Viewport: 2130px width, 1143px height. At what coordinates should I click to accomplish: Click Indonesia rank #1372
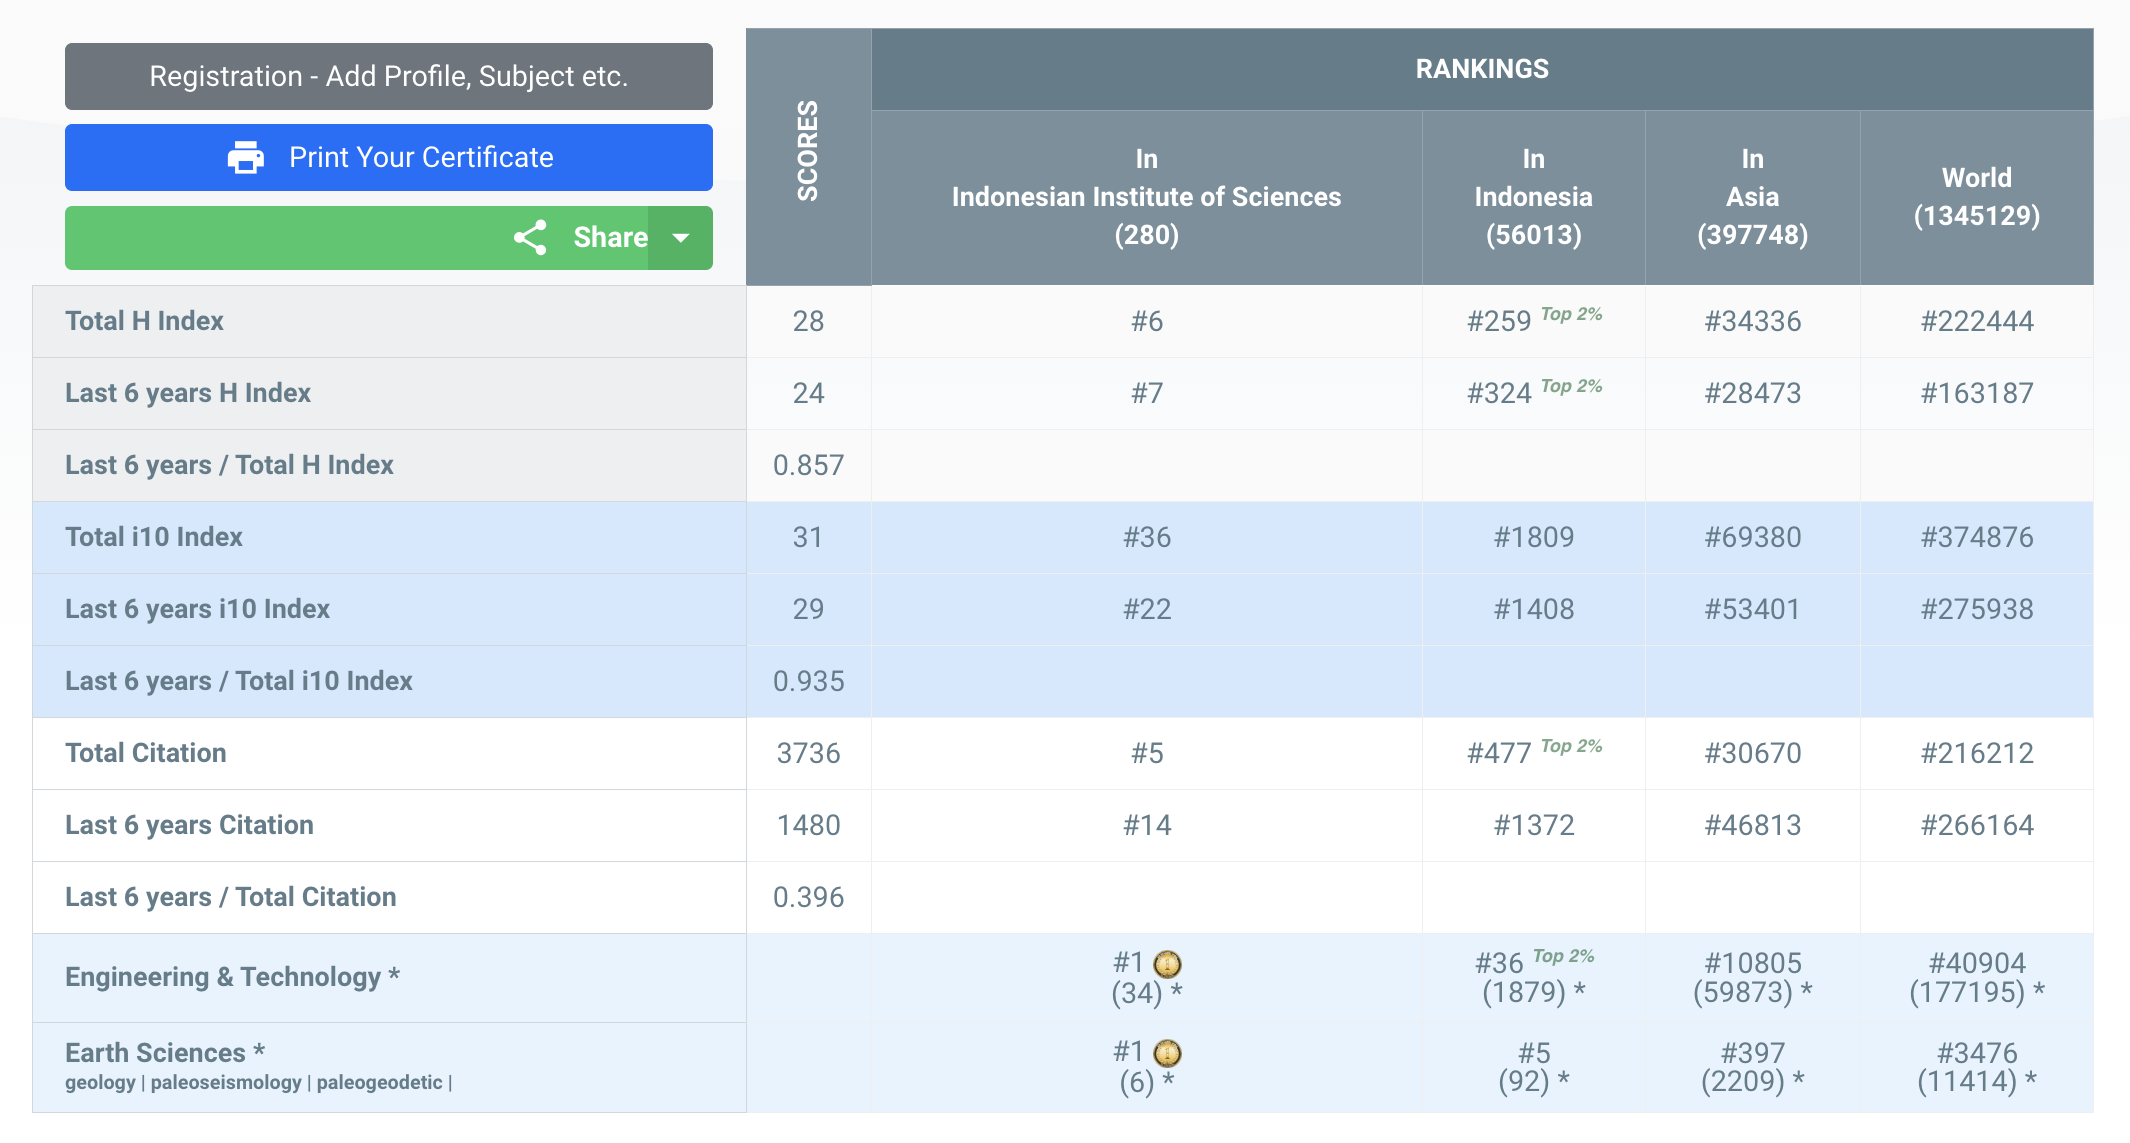click(x=1534, y=825)
